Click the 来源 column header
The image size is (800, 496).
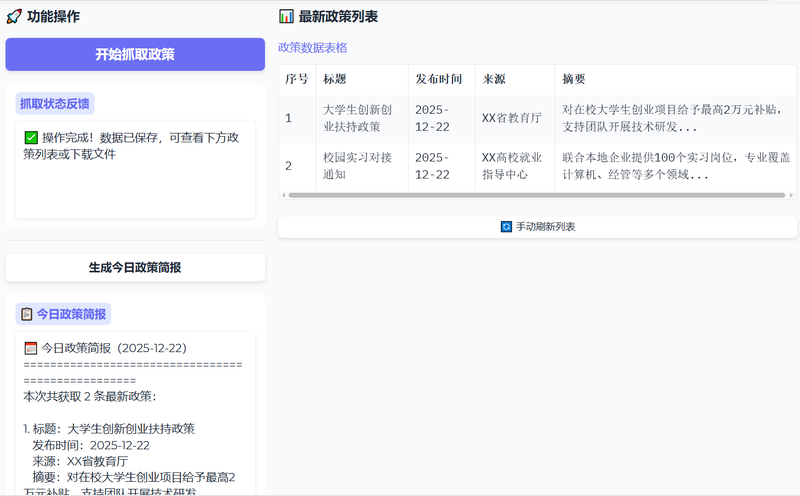tap(494, 79)
